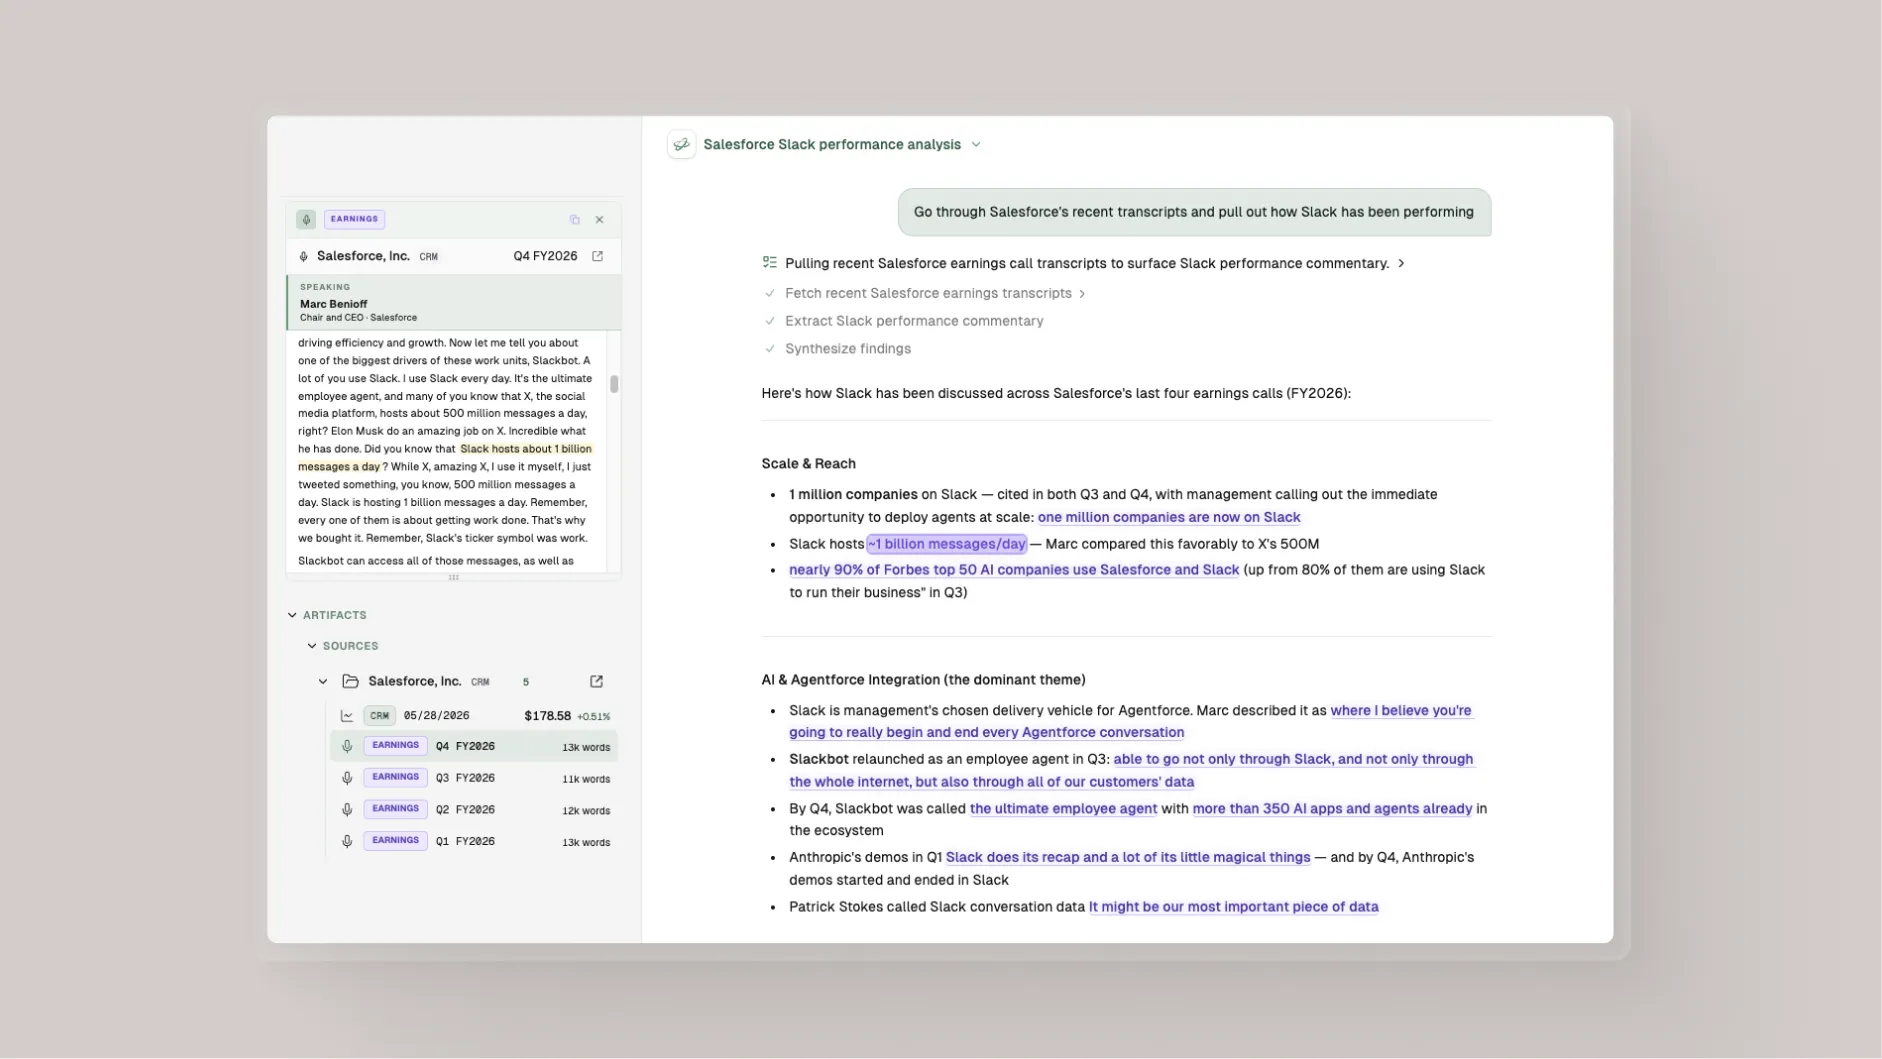Open 'more than 350 AI apps and agents' citation
The width and height of the screenshot is (1882, 1059).
(x=1332, y=809)
